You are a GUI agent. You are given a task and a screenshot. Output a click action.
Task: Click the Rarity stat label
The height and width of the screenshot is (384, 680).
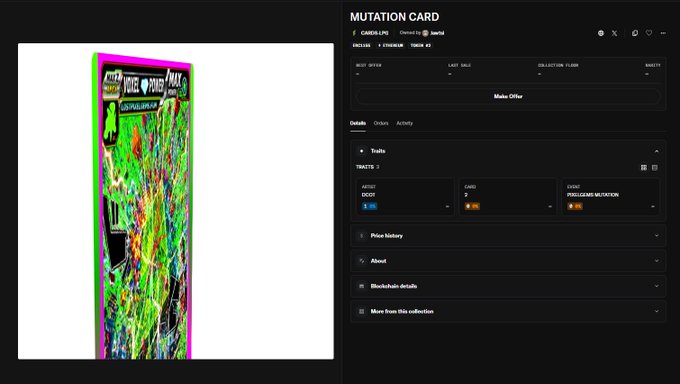[x=653, y=65]
